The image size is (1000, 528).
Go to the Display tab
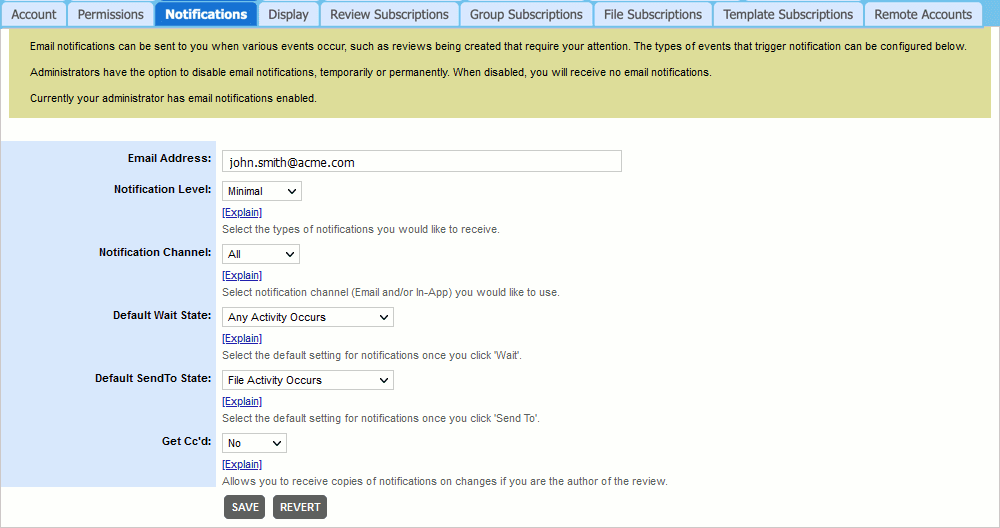click(288, 14)
